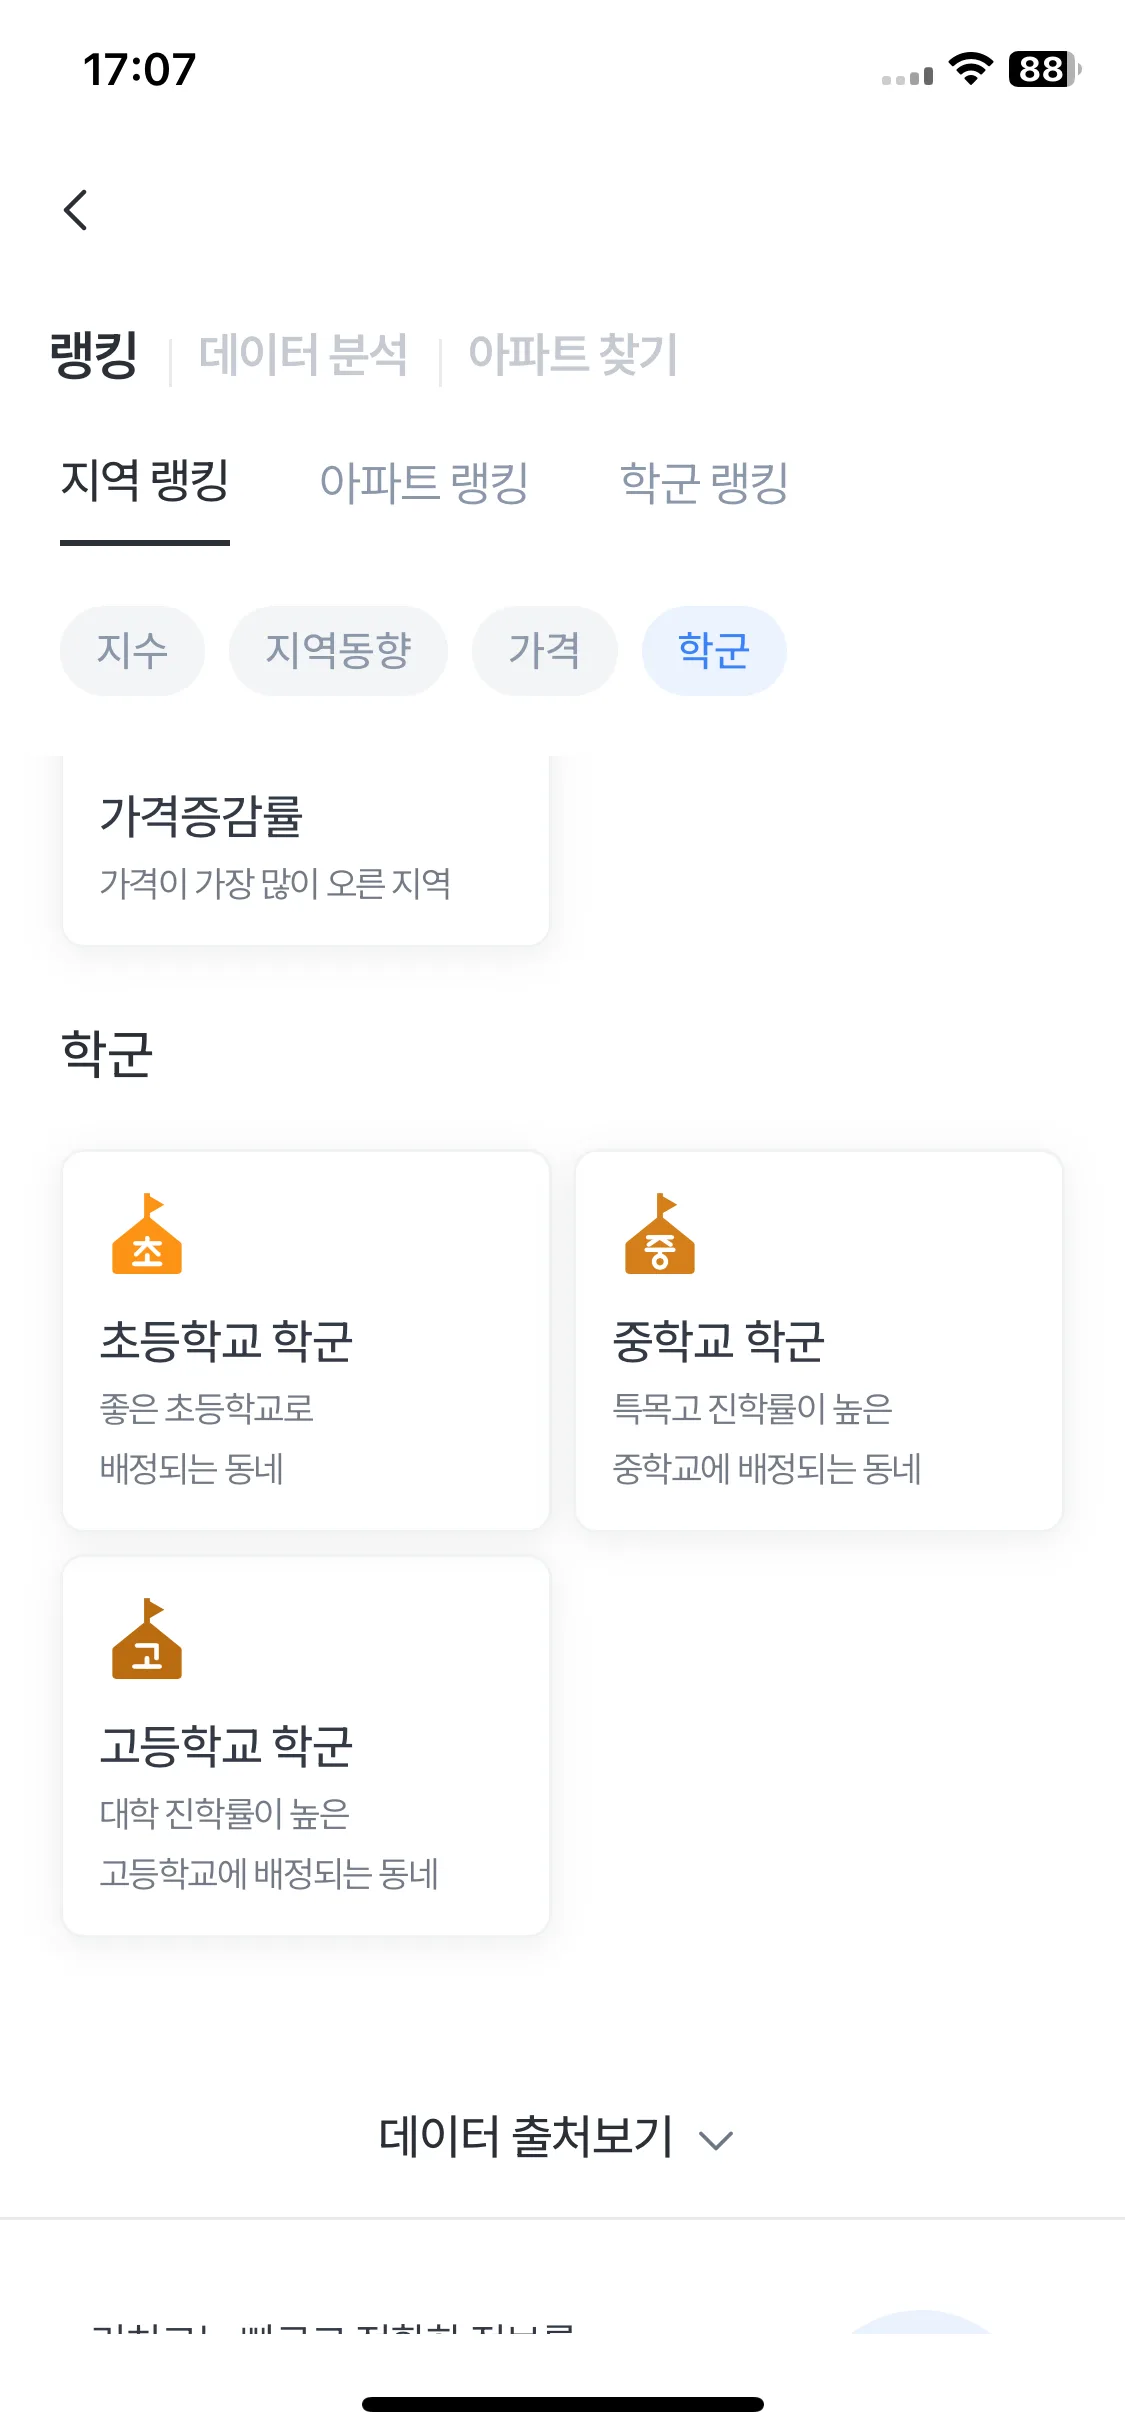Open the 고등학교 학군 card title
The height and width of the screenshot is (2436, 1125).
point(226,1745)
